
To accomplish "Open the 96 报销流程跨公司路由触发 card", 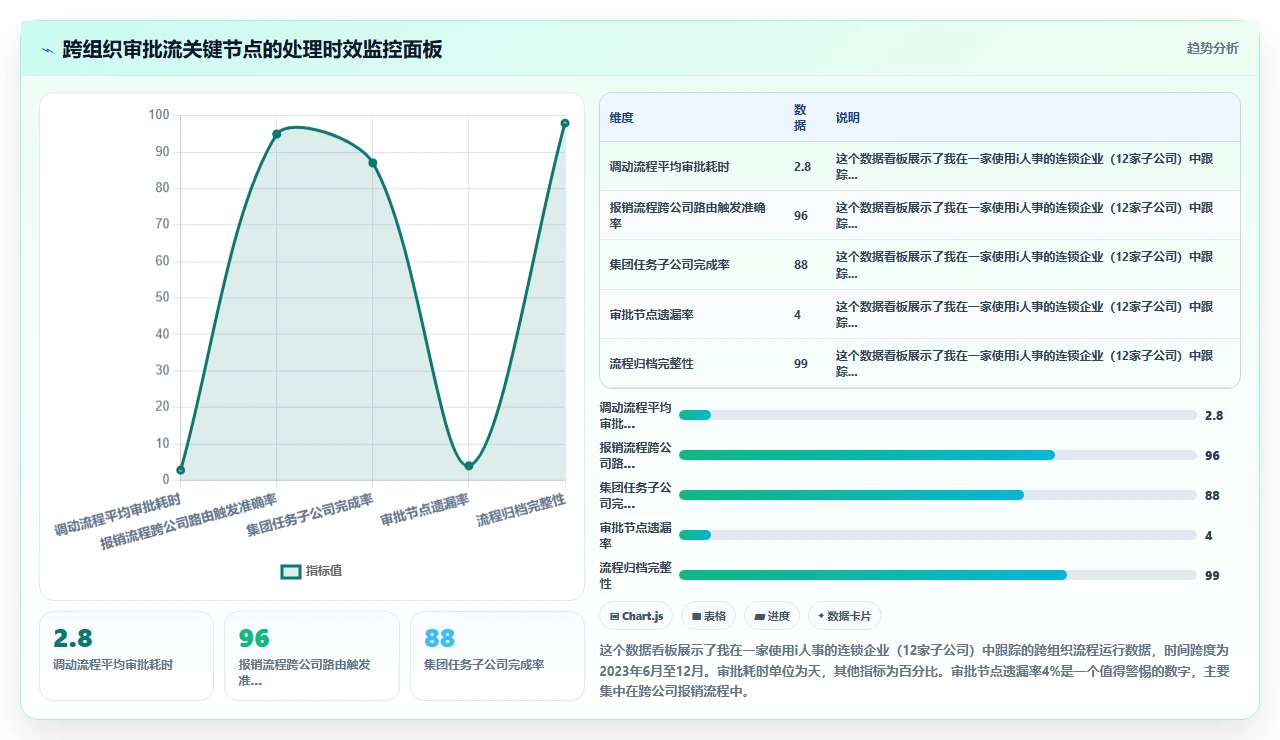I will (x=312, y=655).
